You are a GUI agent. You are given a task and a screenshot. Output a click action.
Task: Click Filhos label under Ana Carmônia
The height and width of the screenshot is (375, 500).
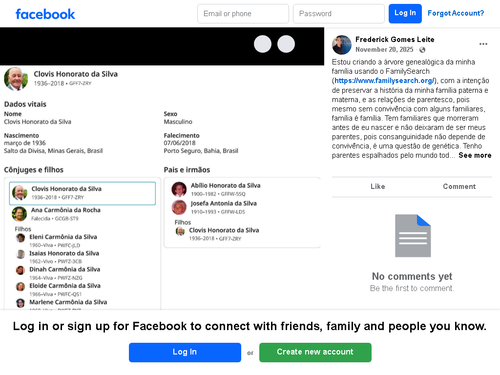click(23, 229)
